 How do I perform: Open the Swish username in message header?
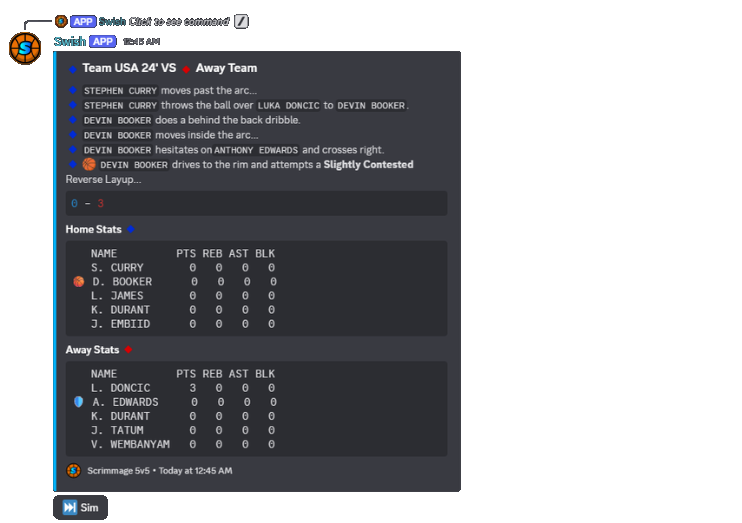(70, 41)
